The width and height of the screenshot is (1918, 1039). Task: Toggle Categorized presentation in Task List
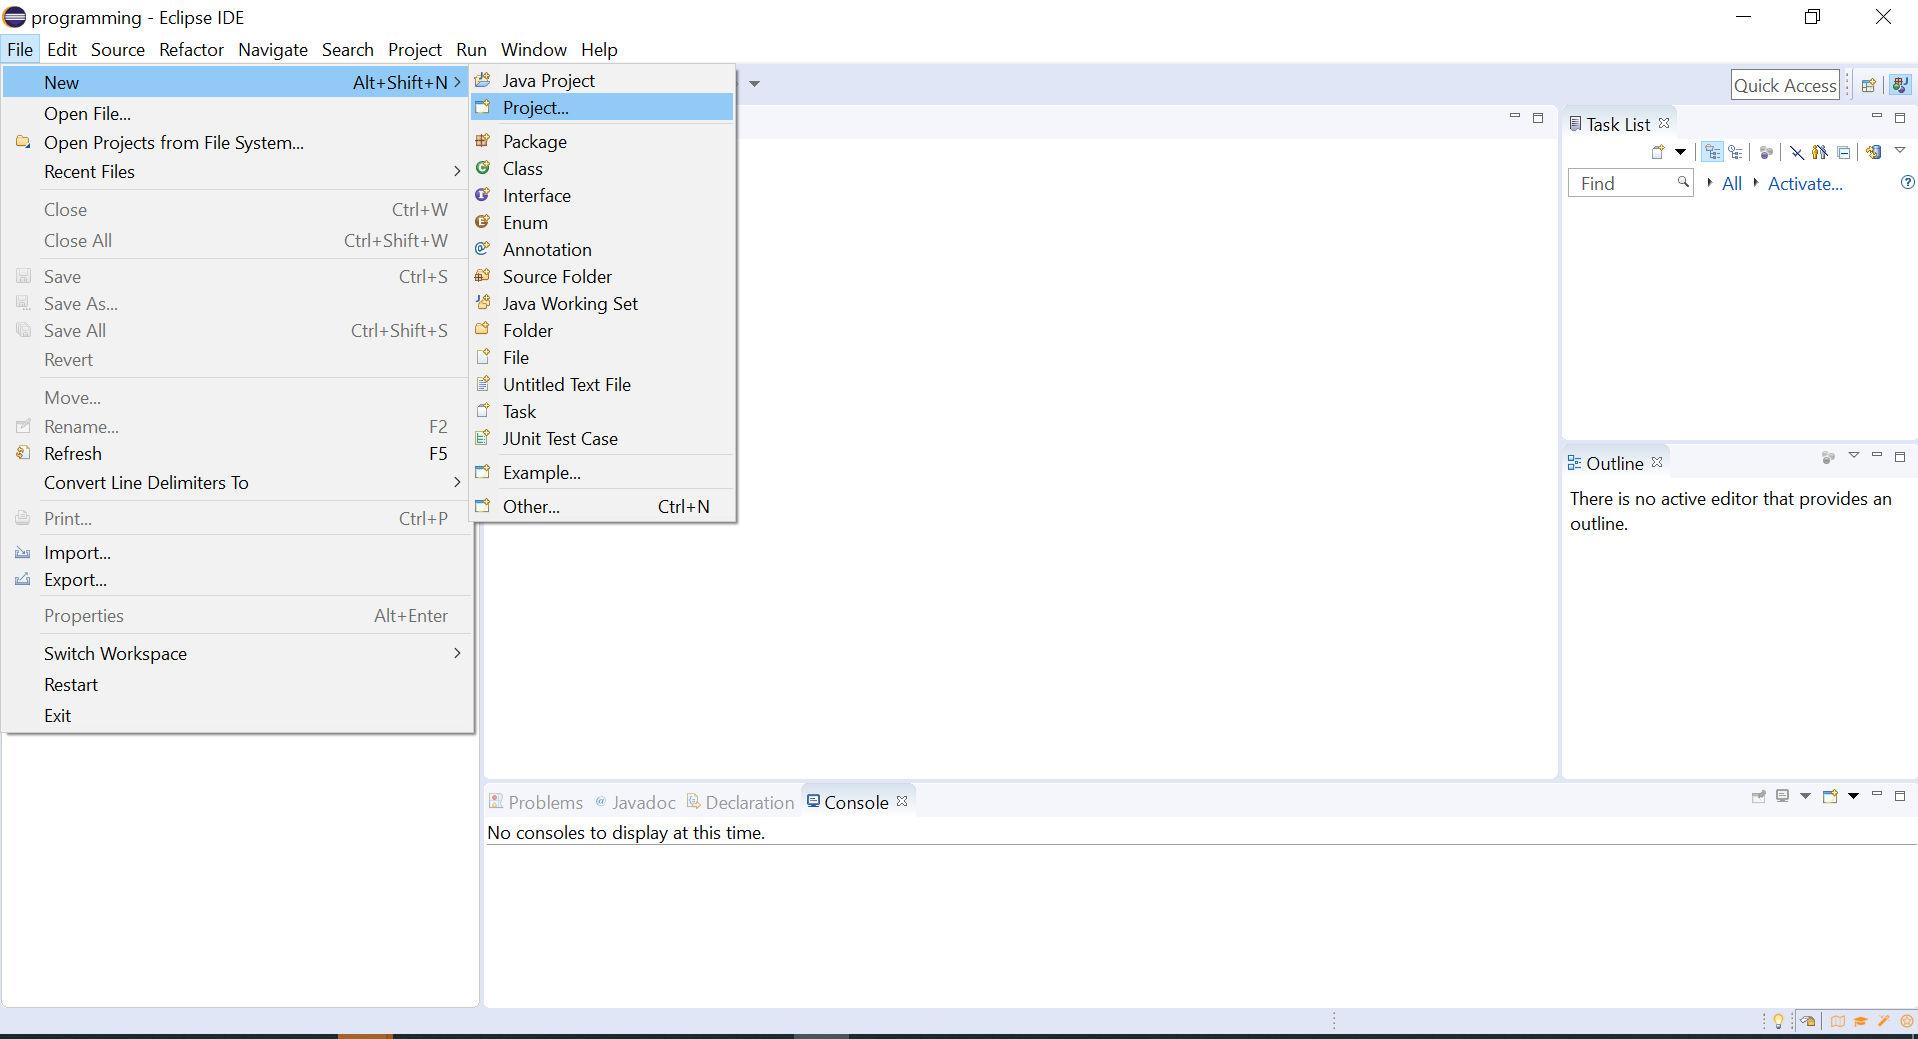click(1713, 152)
